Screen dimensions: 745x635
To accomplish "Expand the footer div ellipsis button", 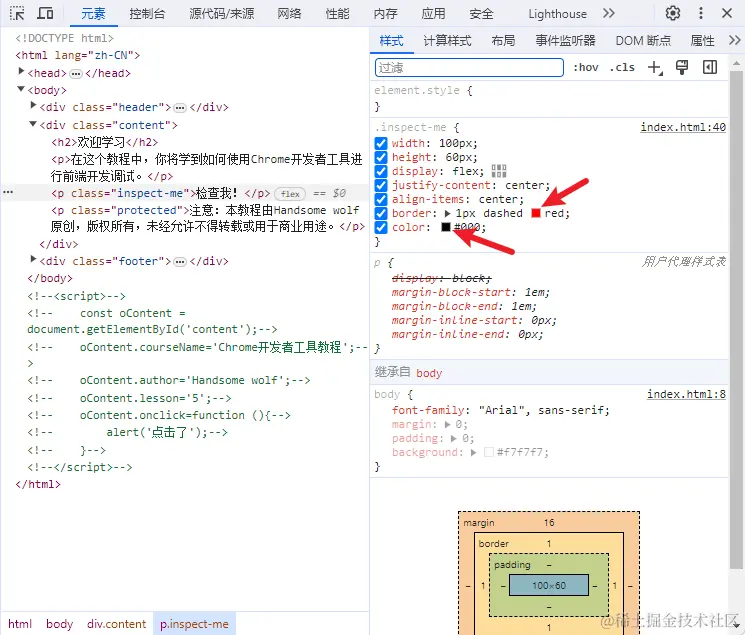I will point(180,262).
